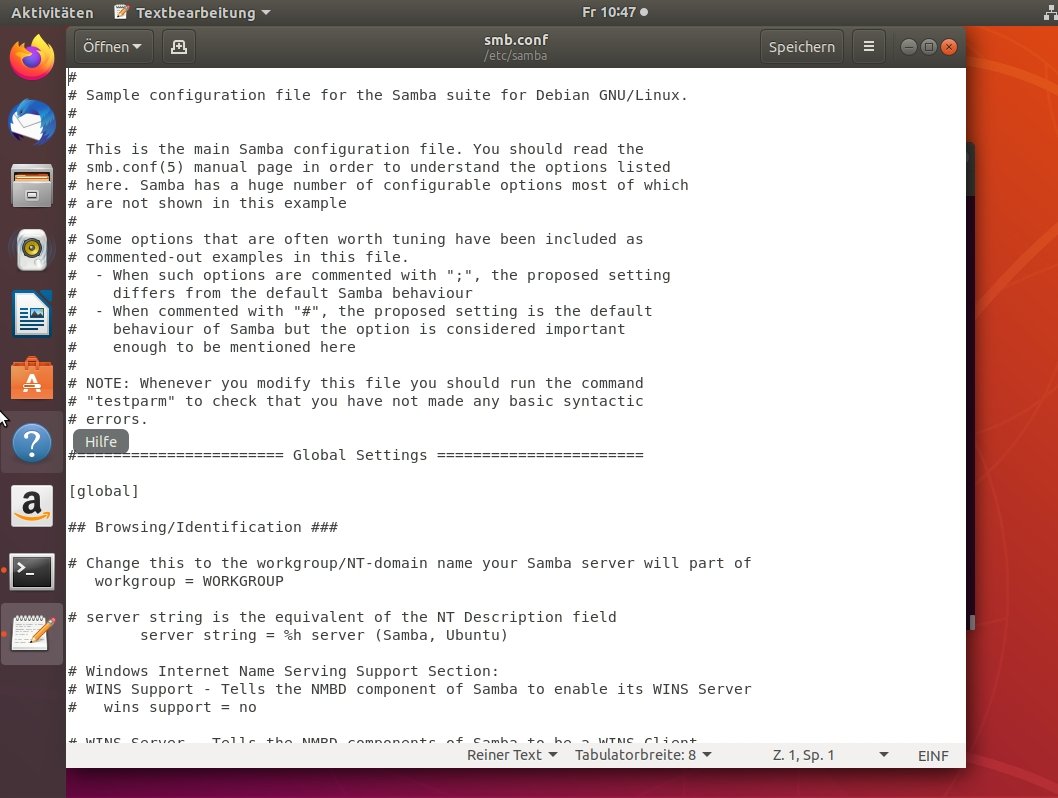Save smb.conf with the Speichern button

(801, 46)
